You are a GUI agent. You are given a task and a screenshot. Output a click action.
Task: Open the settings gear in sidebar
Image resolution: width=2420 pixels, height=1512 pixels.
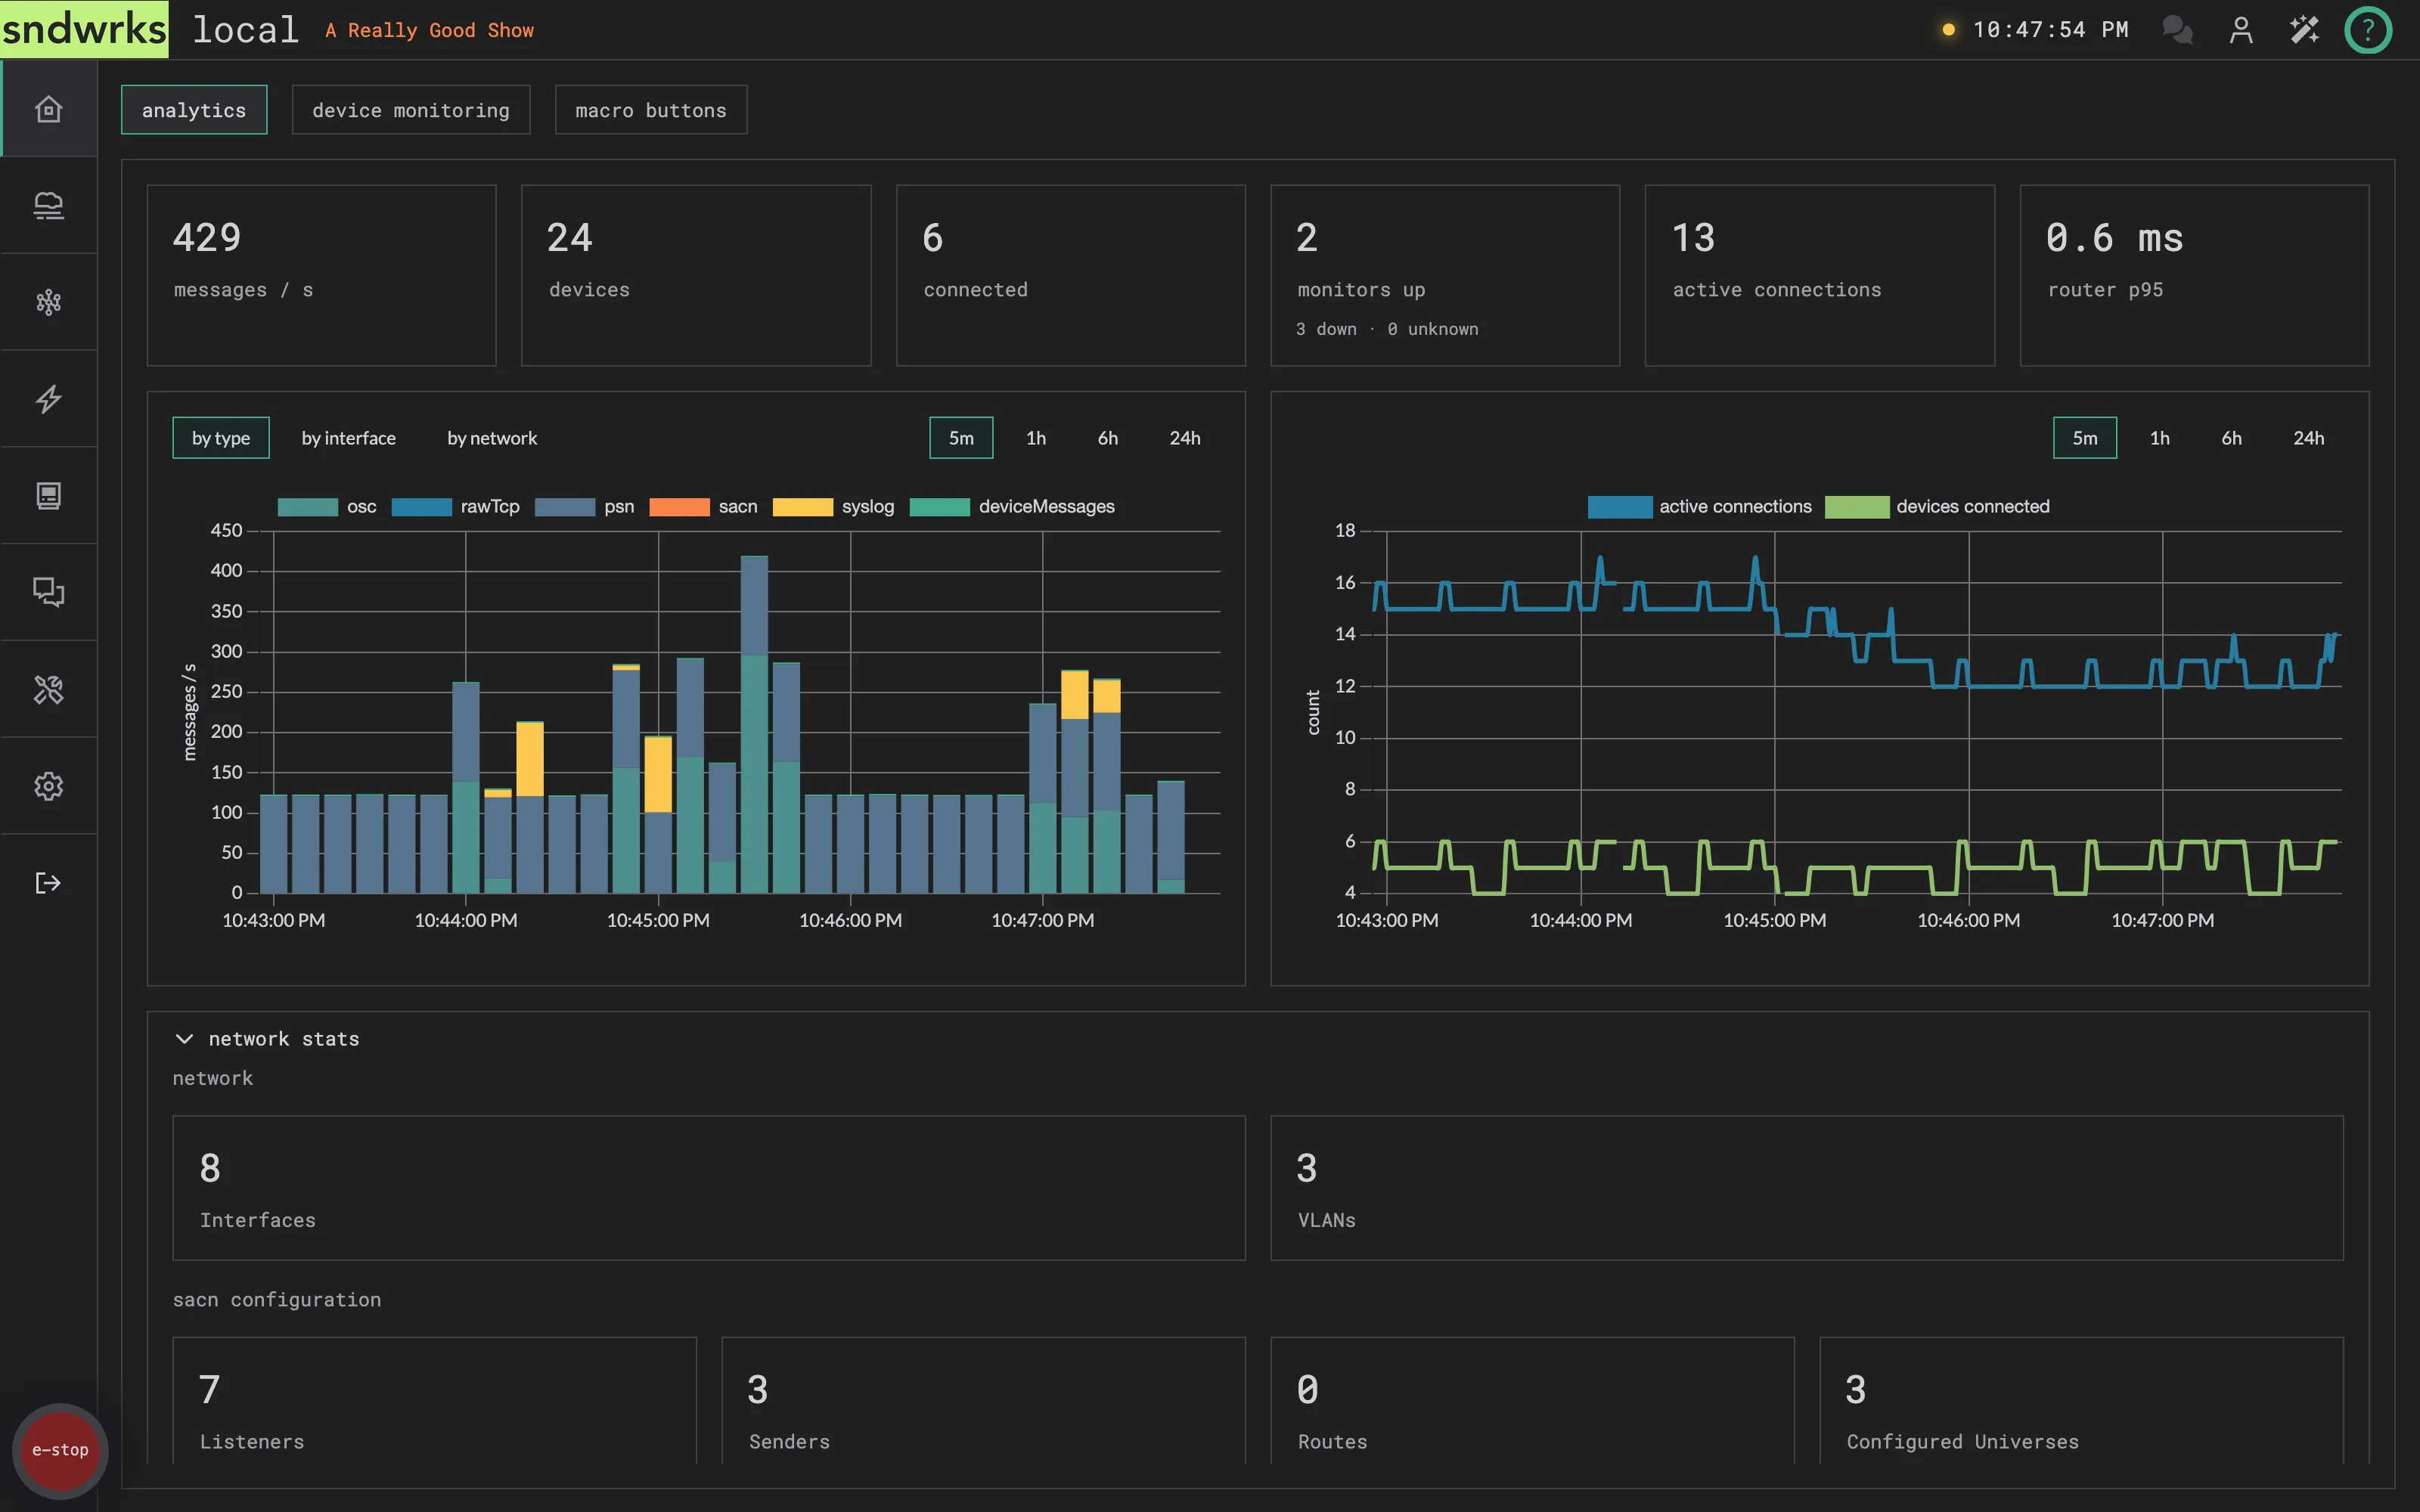(48, 786)
